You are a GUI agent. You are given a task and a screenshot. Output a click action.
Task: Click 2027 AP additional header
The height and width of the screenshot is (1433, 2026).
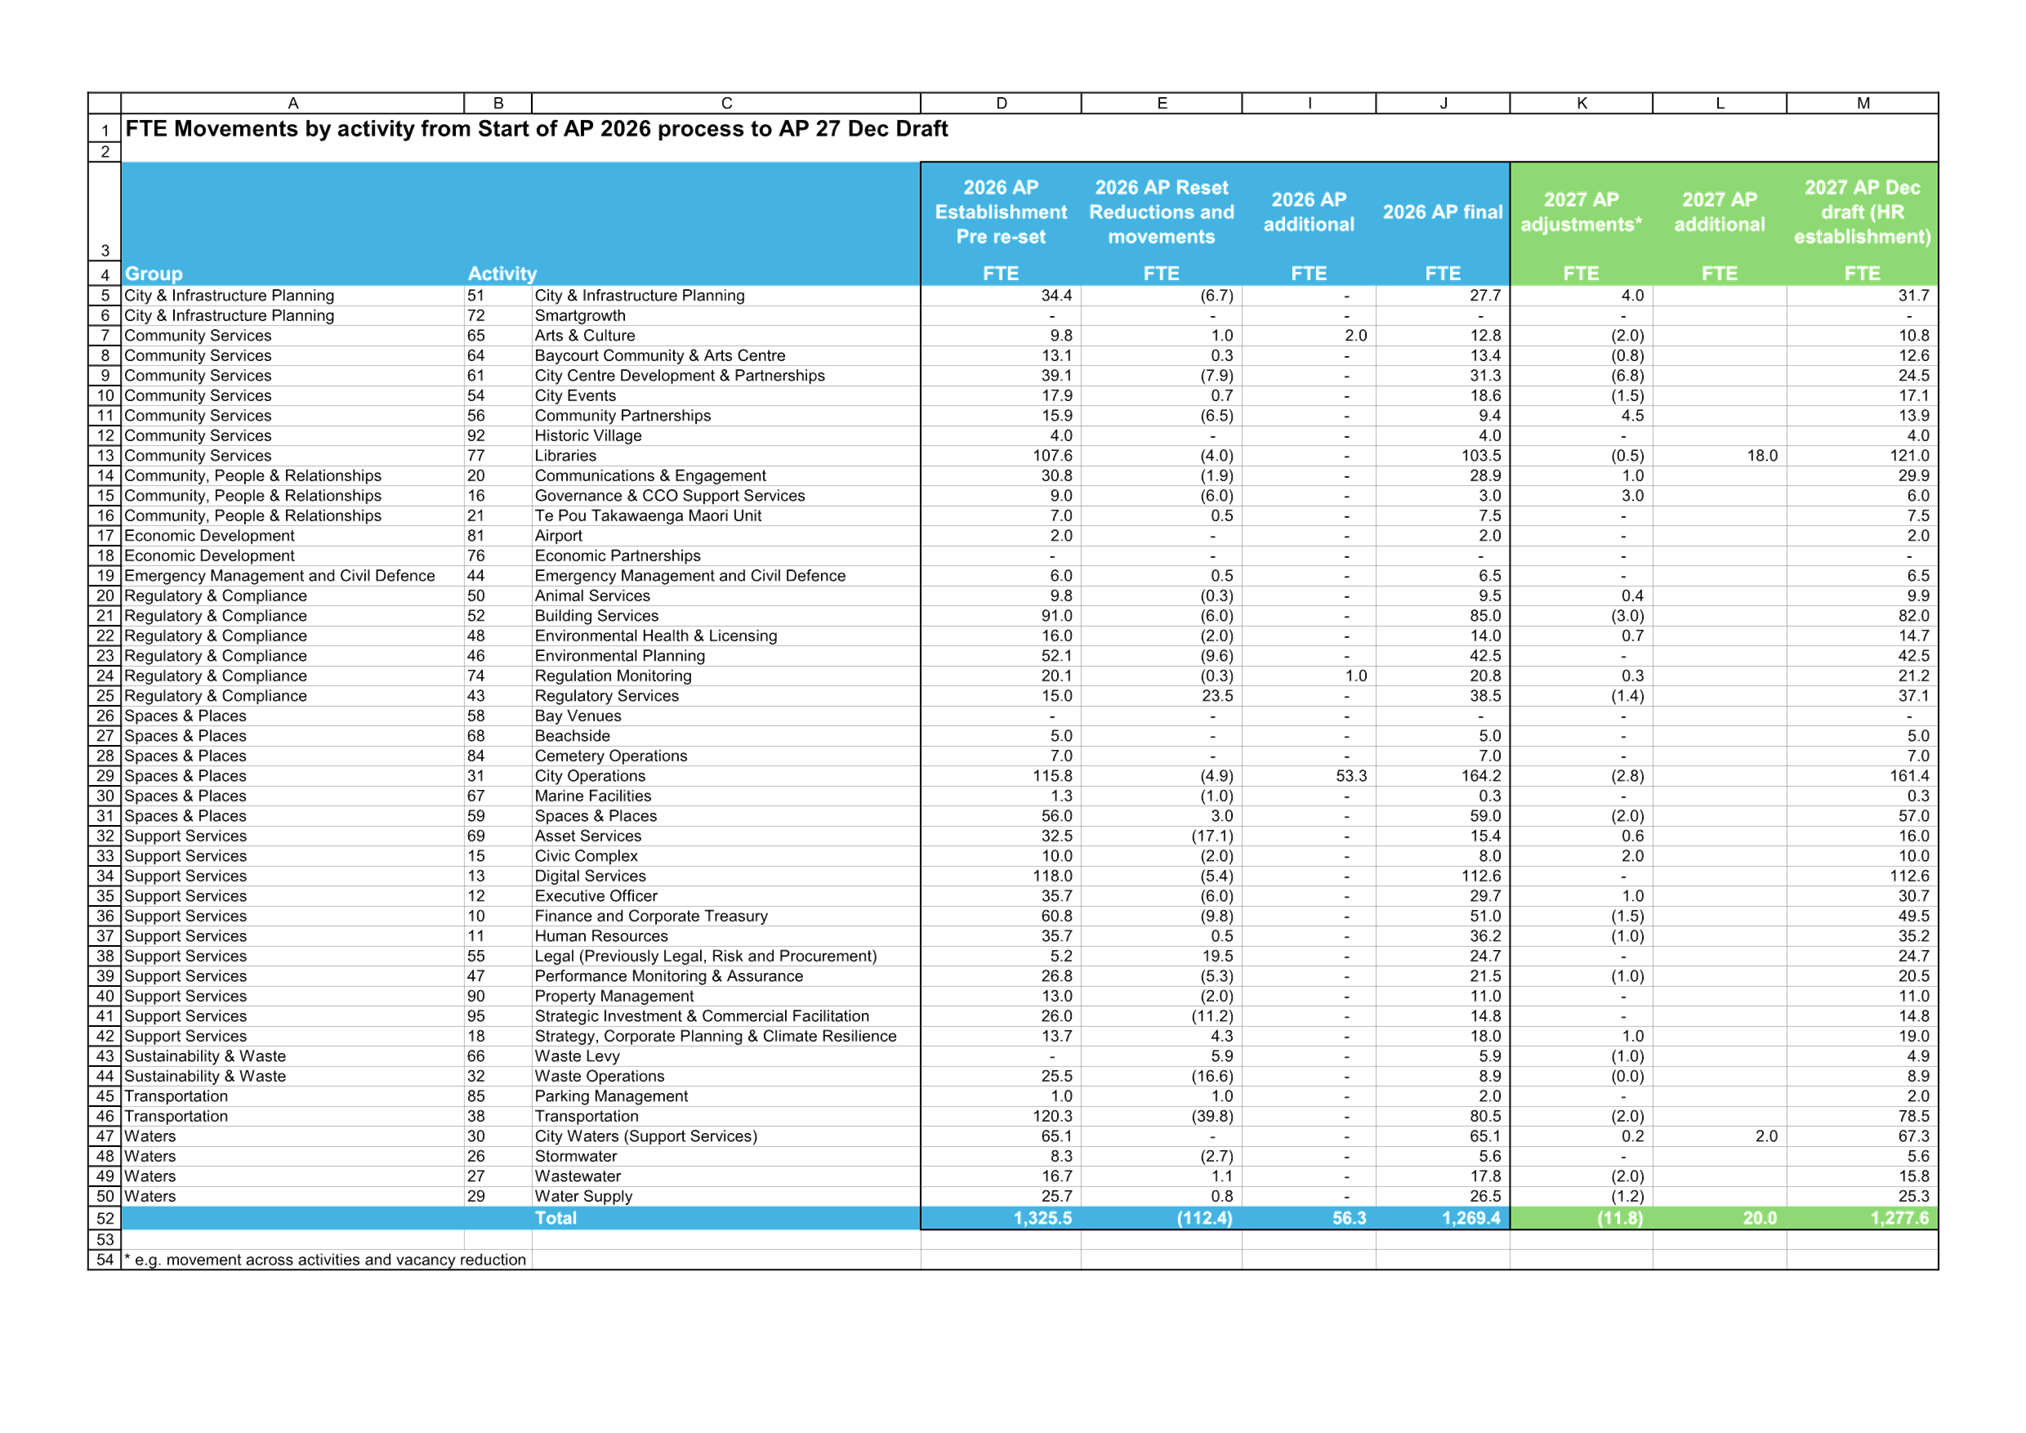point(1719,212)
